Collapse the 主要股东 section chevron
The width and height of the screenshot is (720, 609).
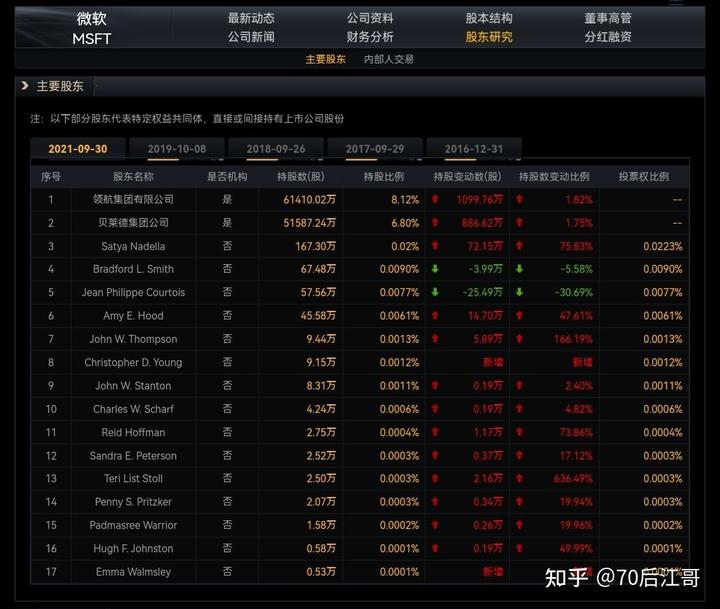(25, 86)
